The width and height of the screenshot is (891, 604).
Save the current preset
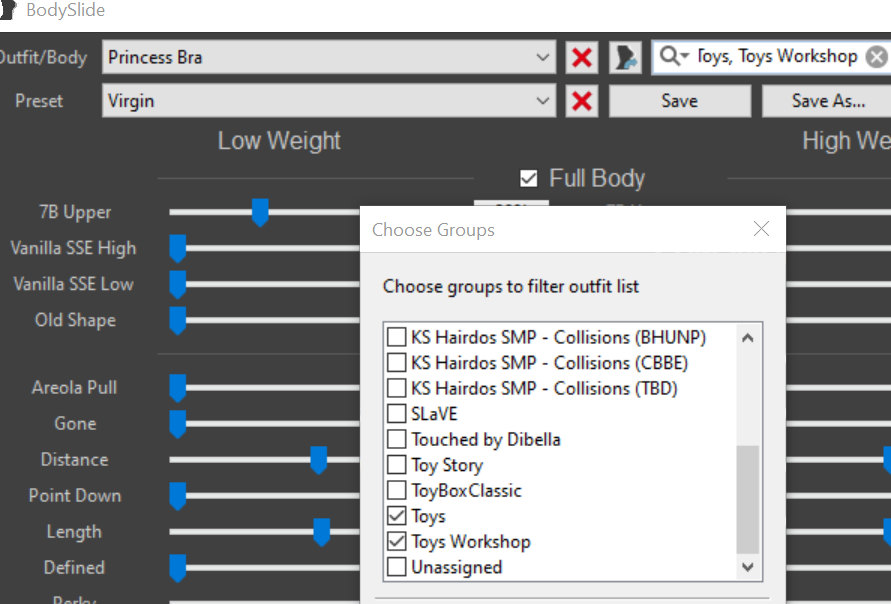tap(680, 101)
